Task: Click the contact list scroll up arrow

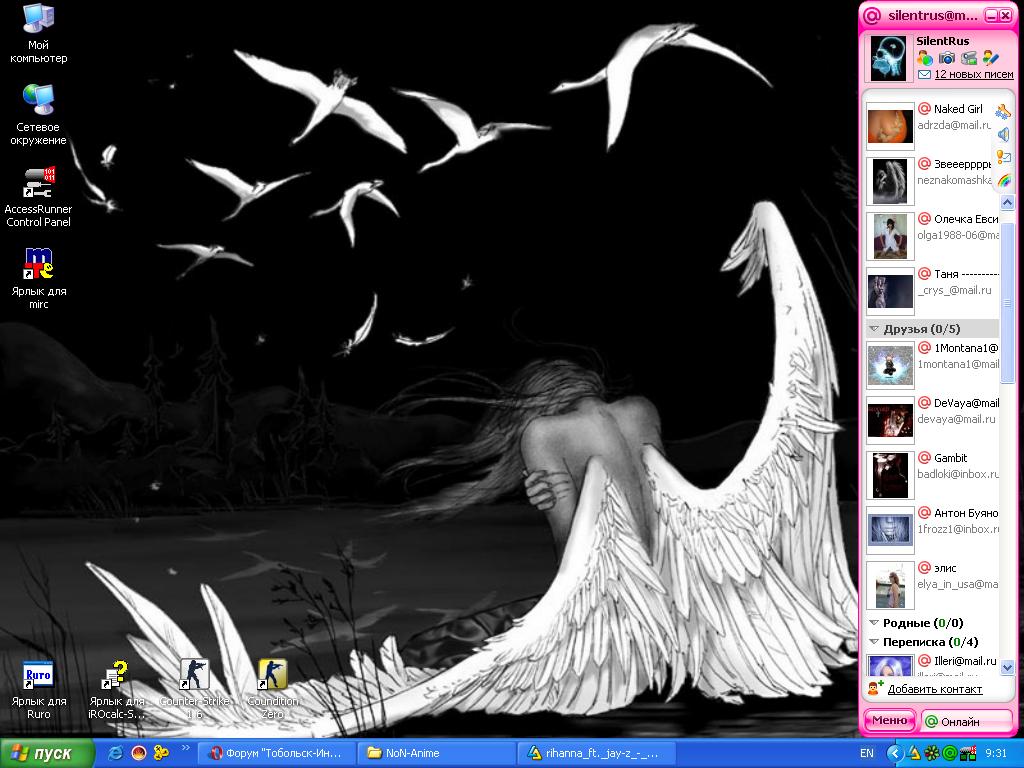Action: click(x=1007, y=202)
